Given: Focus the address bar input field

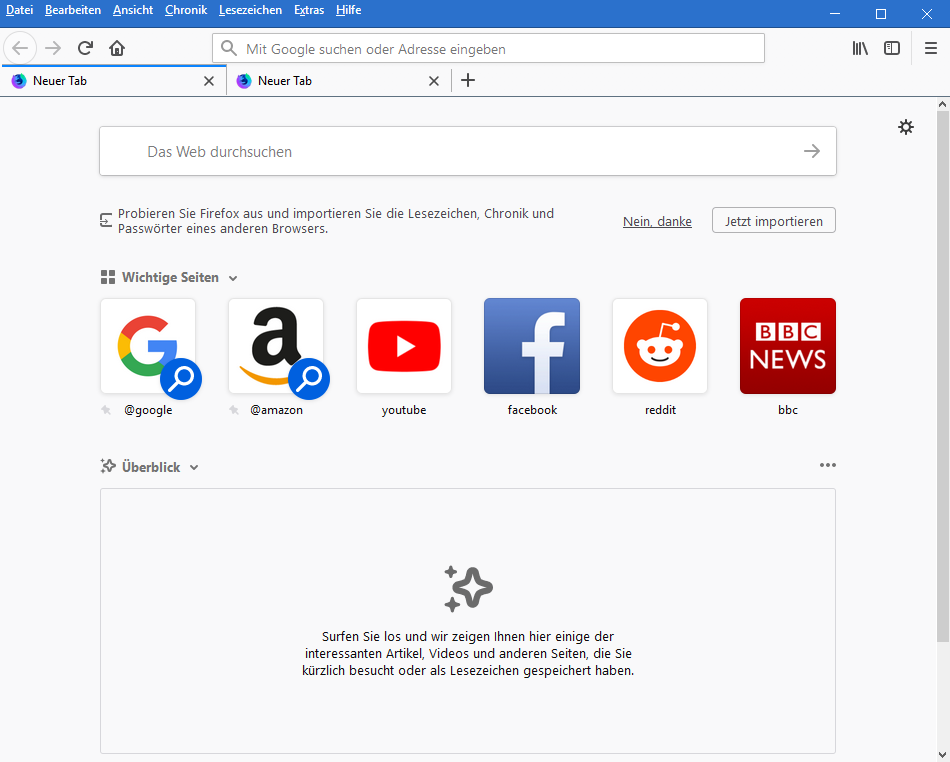Looking at the screenshot, I should click(488, 48).
